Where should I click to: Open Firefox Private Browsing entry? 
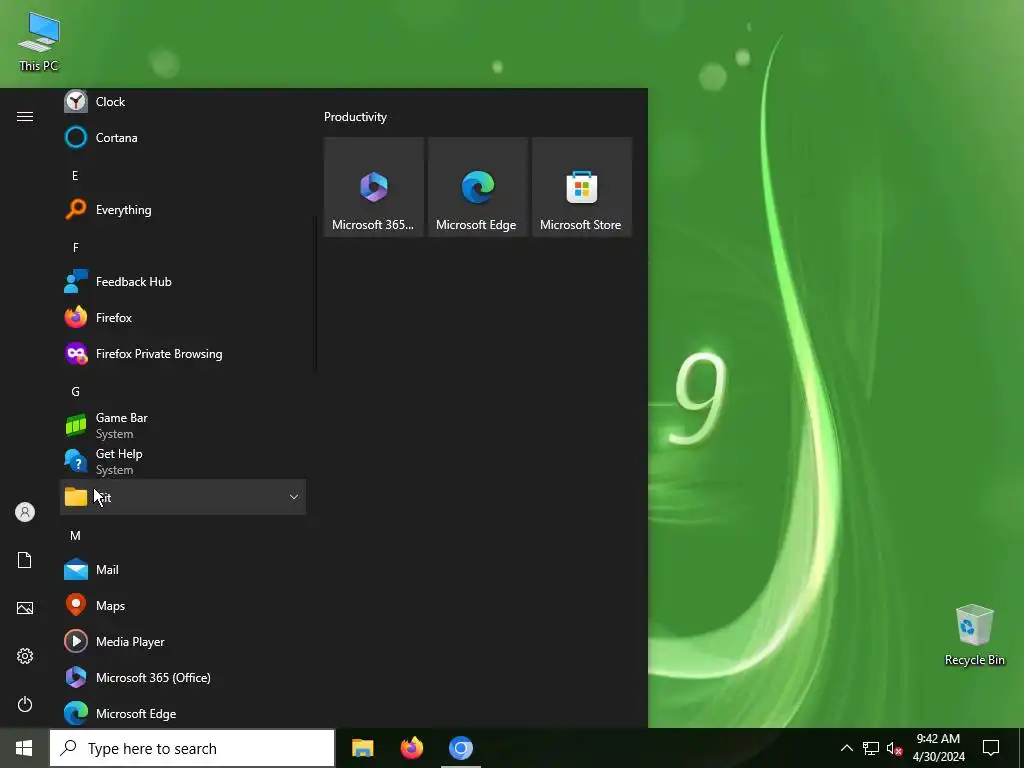(183, 353)
